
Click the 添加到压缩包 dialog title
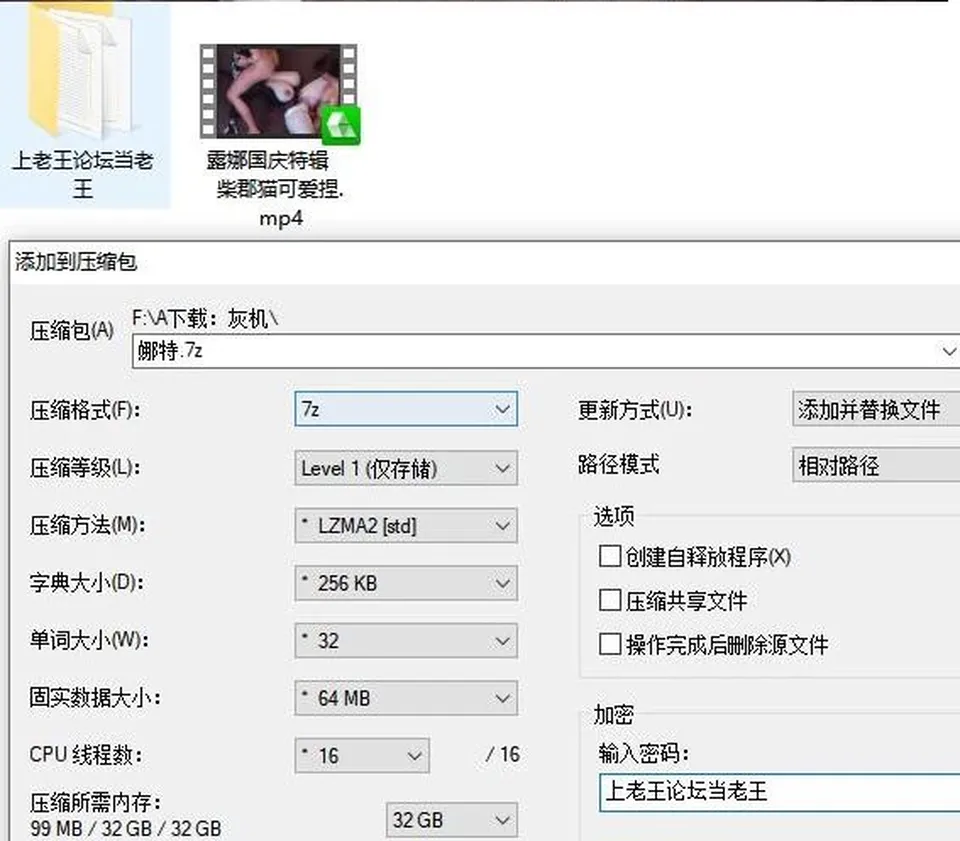(76, 262)
